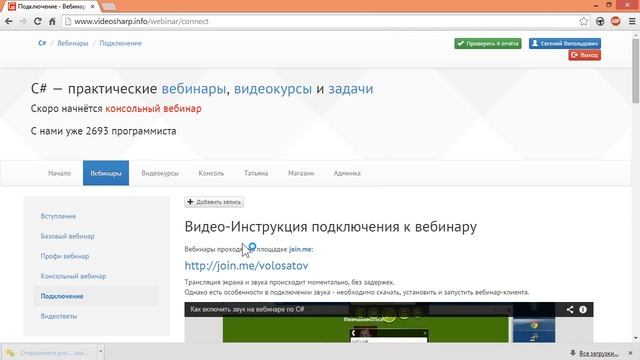Open Вступление in the sidebar
This screenshot has width=640, height=360.
click(x=58, y=216)
